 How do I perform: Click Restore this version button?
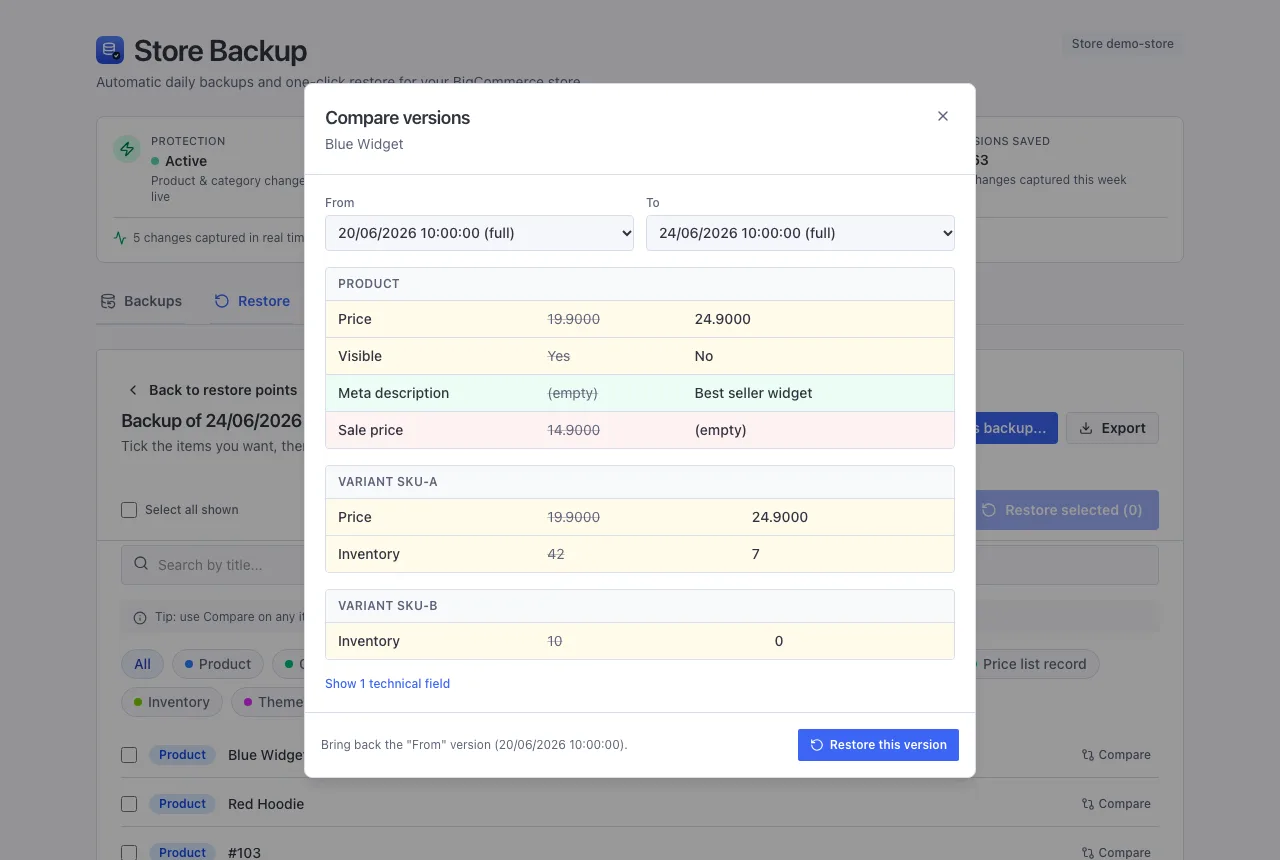click(x=878, y=745)
